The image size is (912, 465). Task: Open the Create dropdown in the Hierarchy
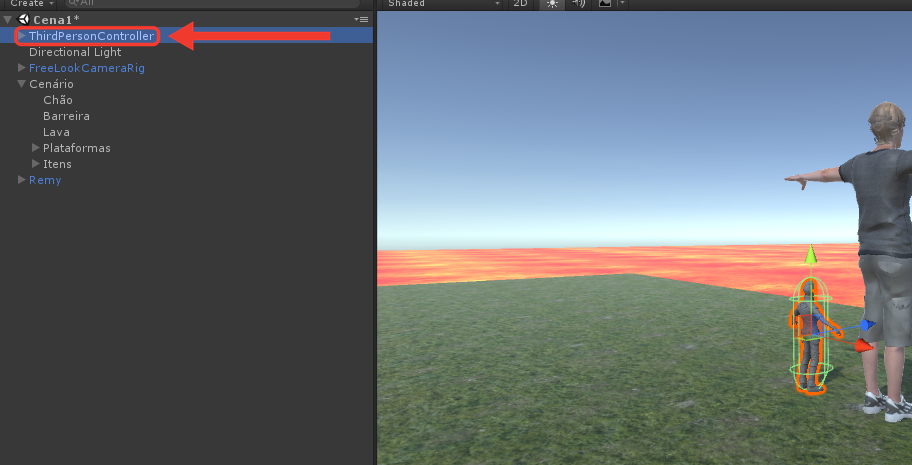coord(31,3)
